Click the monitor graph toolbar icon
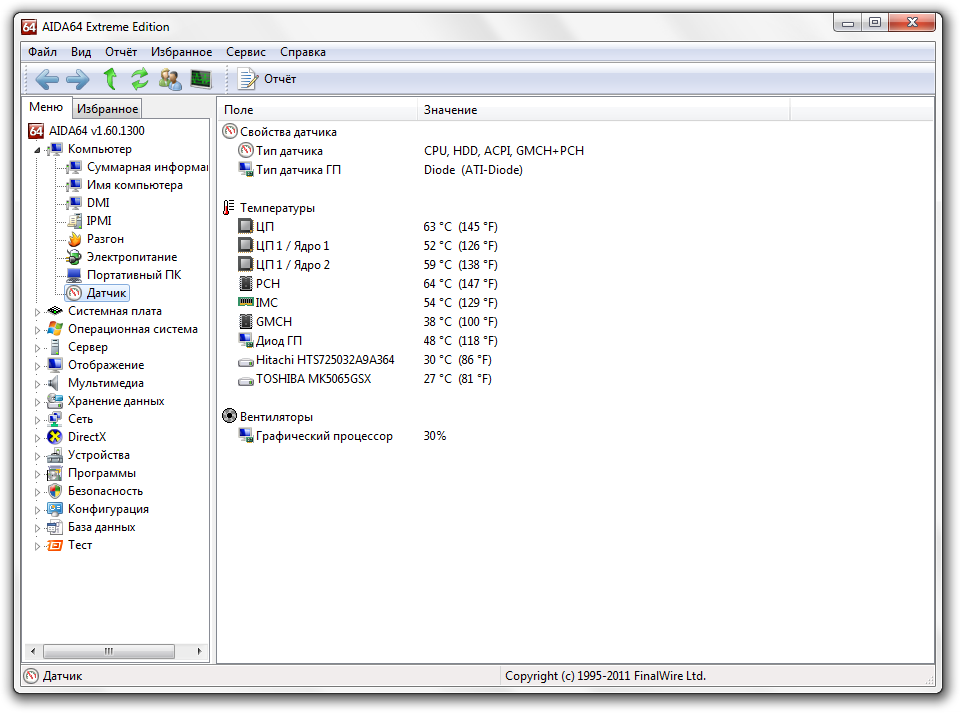The image size is (961, 713). point(201,79)
